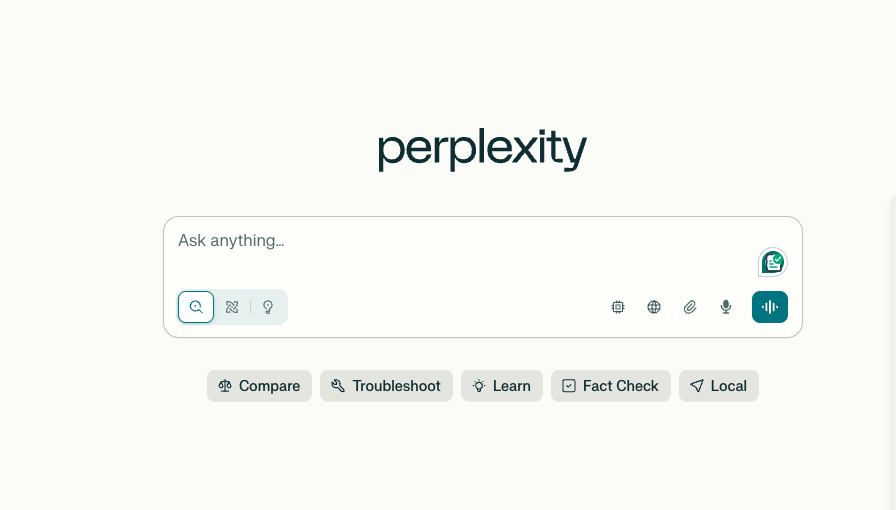This screenshot has width=896, height=510.
Task: Pick the Local suggestion chip
Action: pos(719,386)
